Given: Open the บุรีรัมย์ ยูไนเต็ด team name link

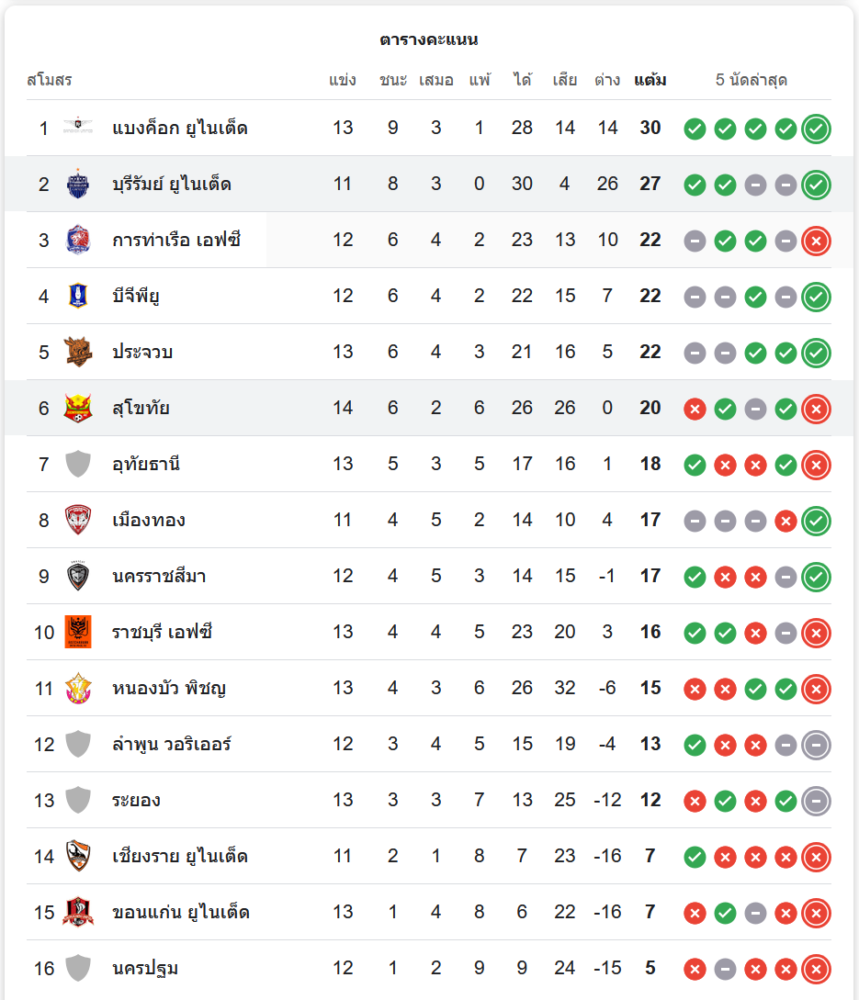Looking at the screenshot, I should 172,184.
